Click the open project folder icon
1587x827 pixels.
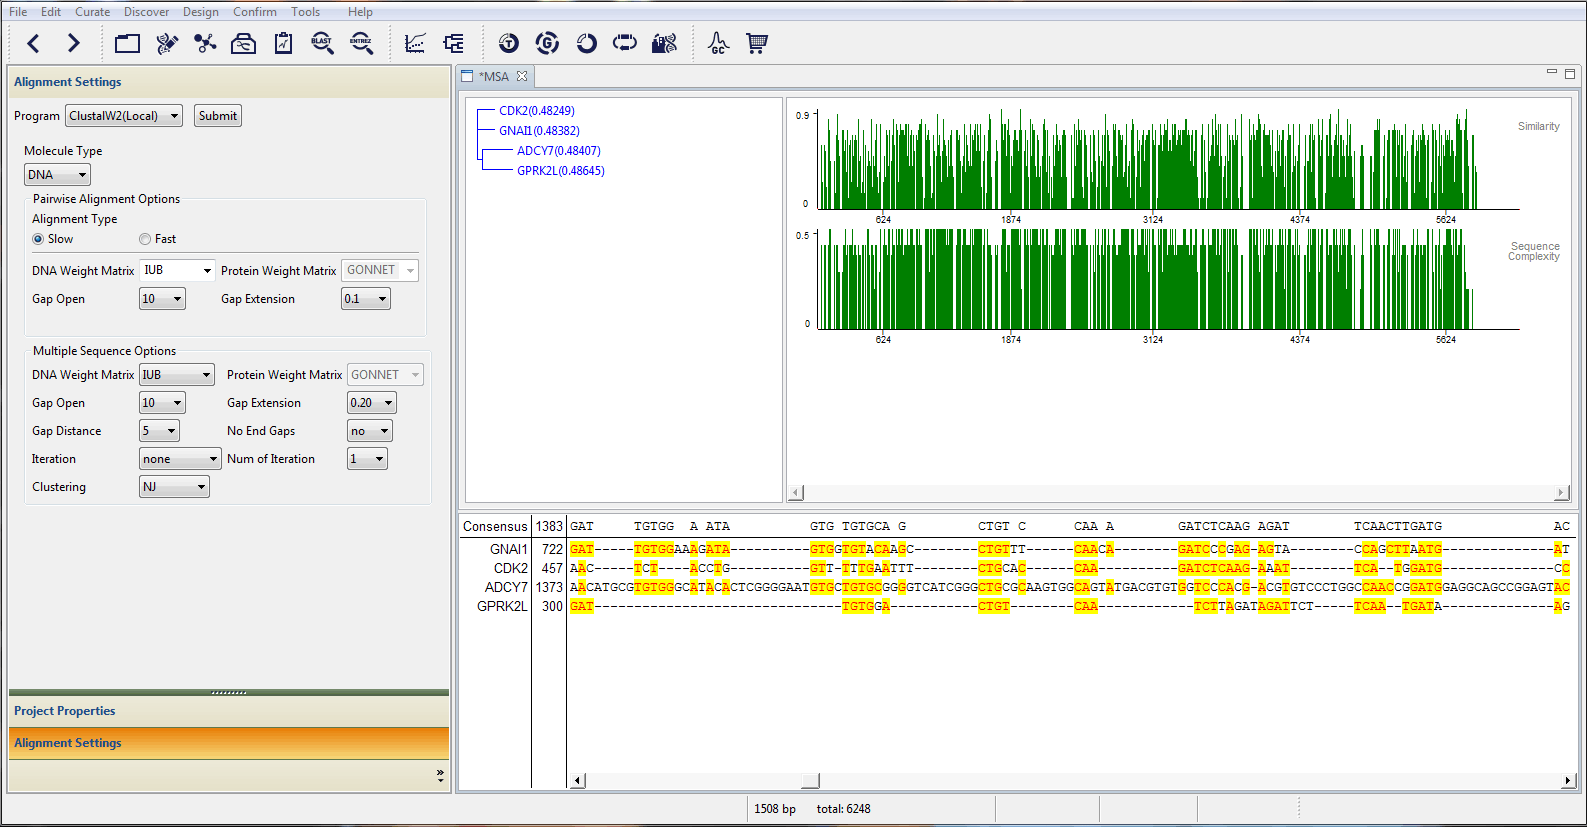(x=127, y=43)
